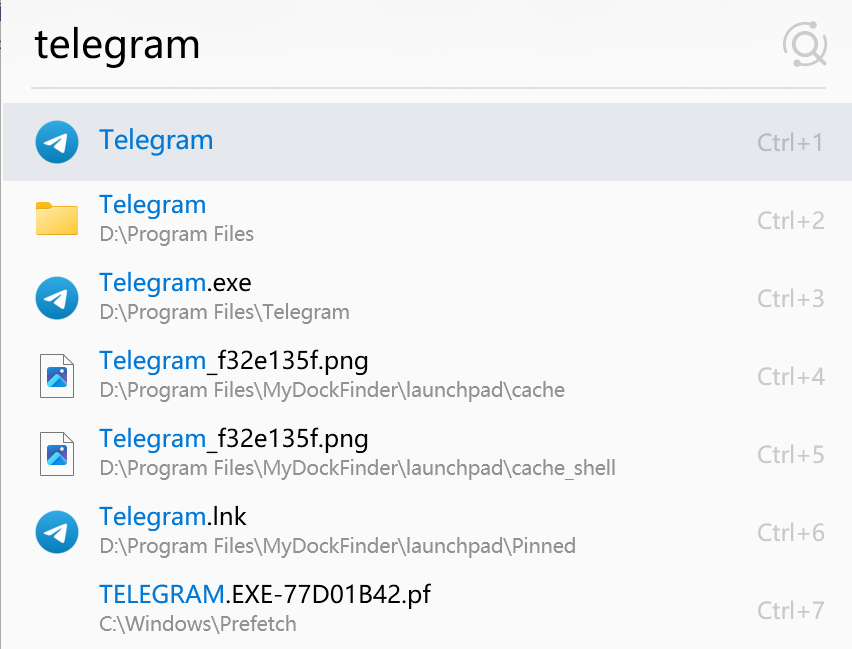
Task: Select TELEGRAM.EXE-77D01B42.pf Prefetch file
Action: 427,609
